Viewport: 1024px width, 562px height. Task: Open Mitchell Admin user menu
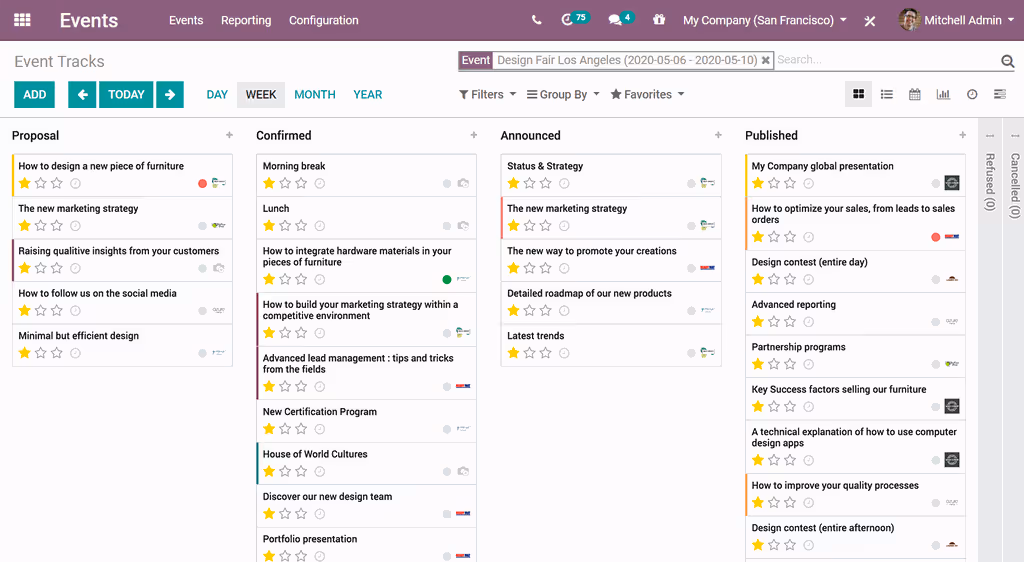pyautogui.click(x=957, y=20)
